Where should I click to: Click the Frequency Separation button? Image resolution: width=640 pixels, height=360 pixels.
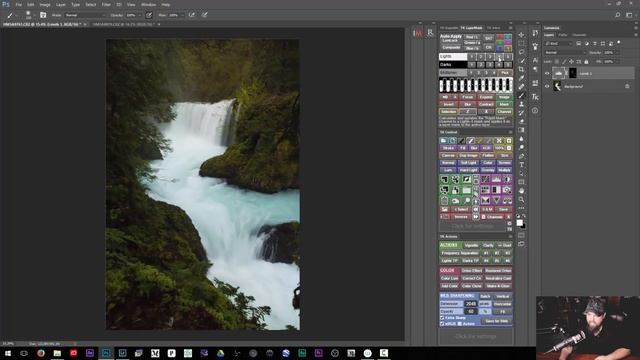460,253
